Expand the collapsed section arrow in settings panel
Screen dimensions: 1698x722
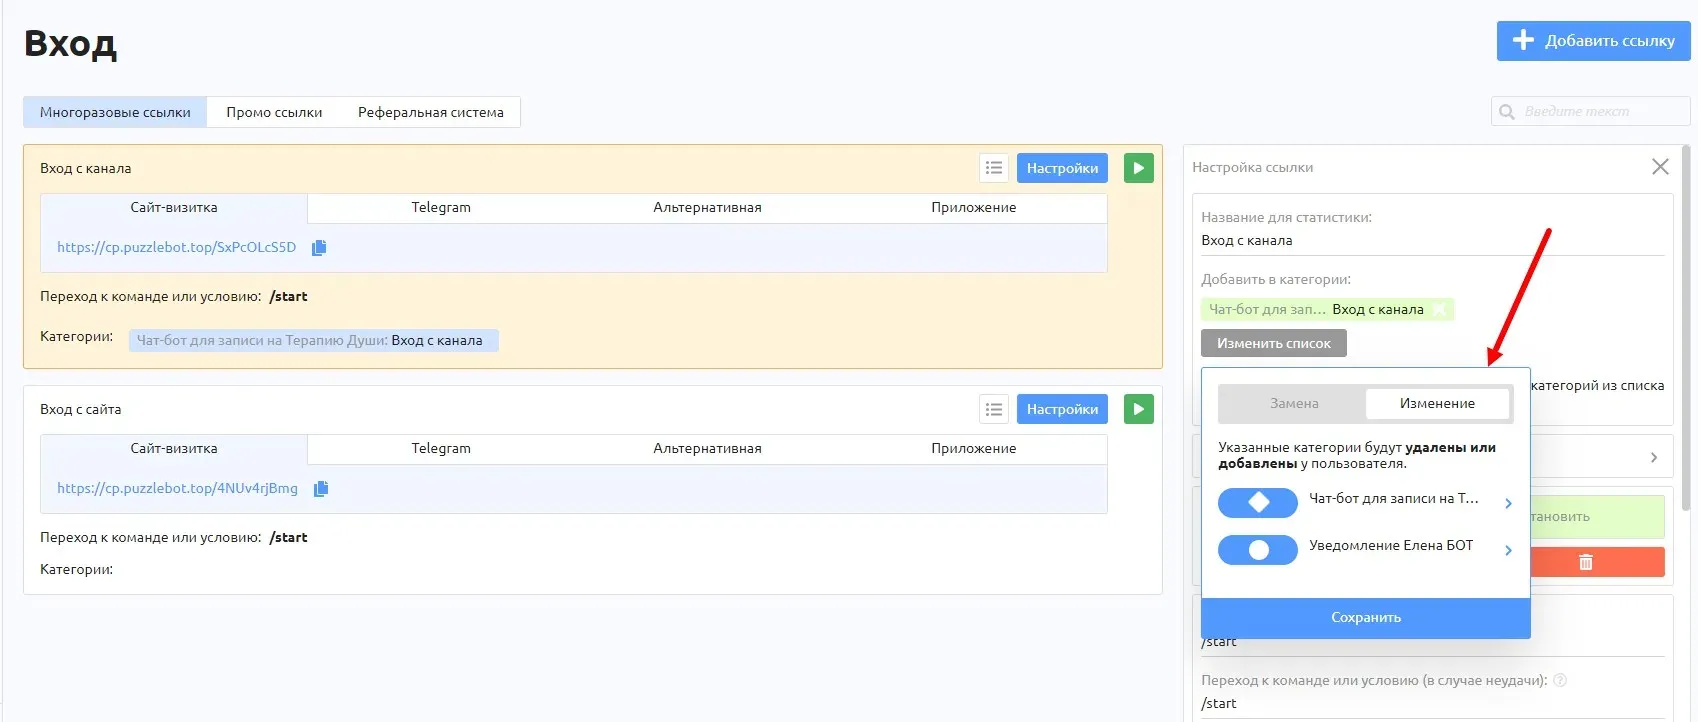[x=1653, y=457]
